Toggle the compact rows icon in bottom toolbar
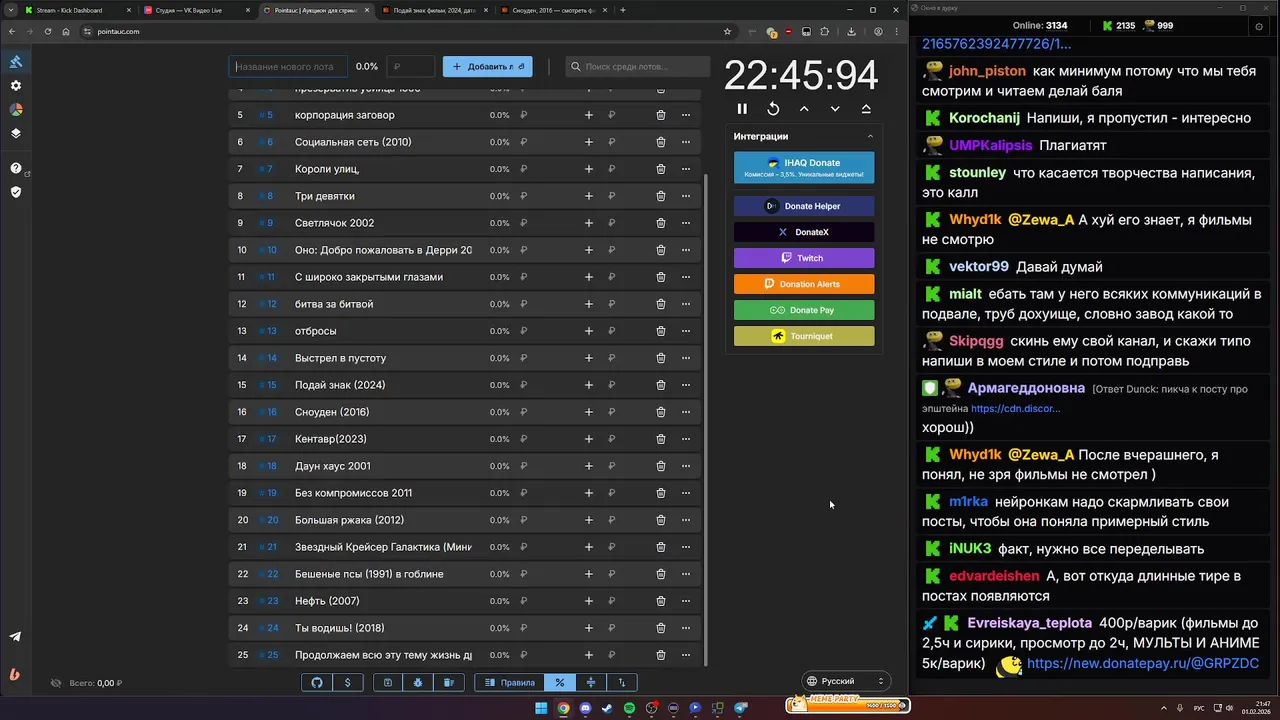Image resolution: width=1280 pixels, height=720 pixels. point(591,682)
